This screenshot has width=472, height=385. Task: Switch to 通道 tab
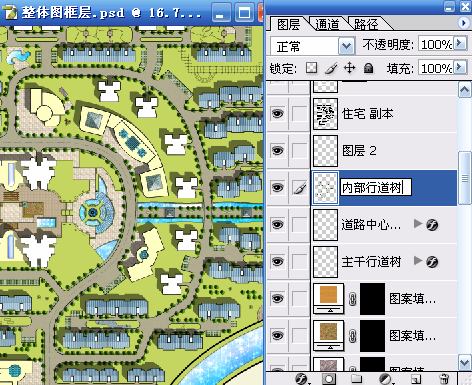click(x=327, y=24)
